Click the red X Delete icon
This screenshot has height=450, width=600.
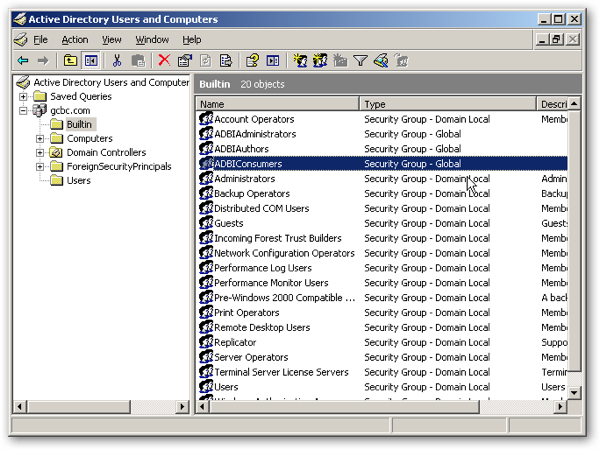pyautogui.click(x=165, y=60)
